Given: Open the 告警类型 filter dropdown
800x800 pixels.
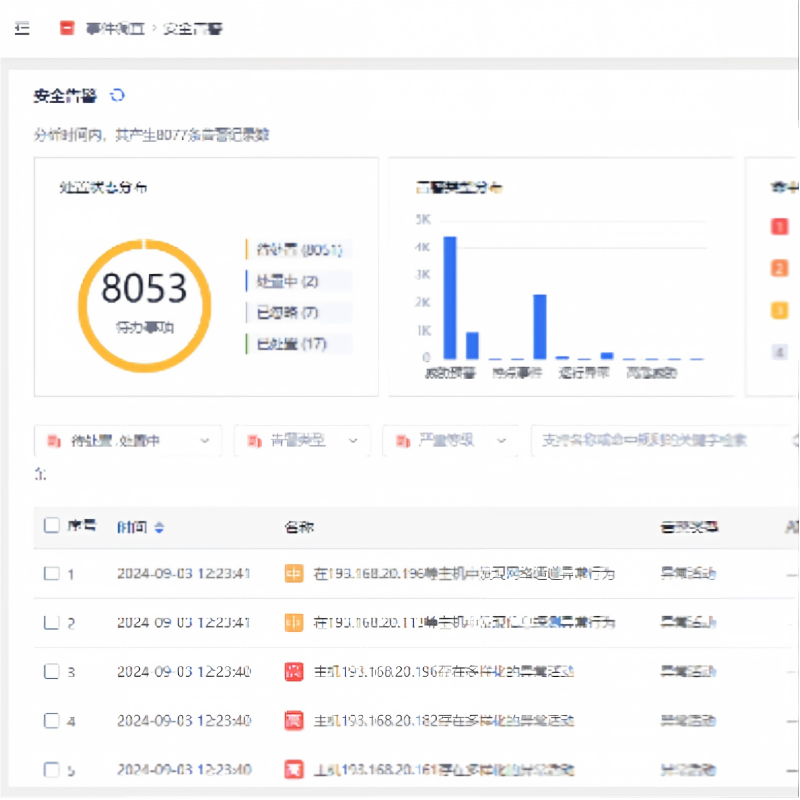Looking at the screenshot, I should pos(302,440).
